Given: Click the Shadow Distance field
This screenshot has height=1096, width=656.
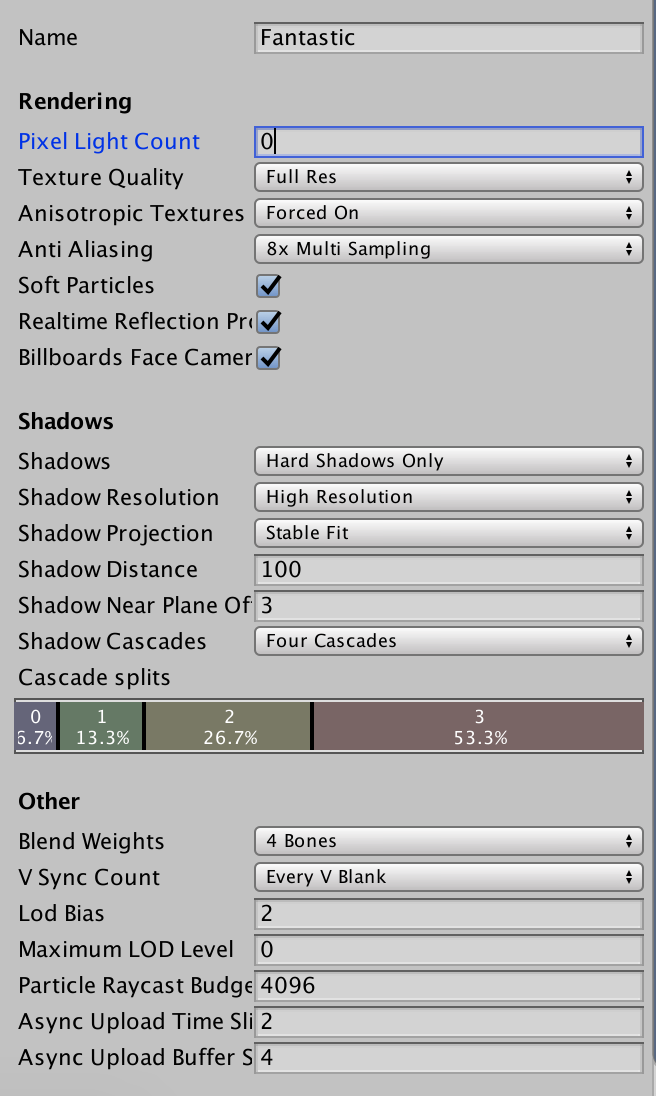Looking at the screenshot, I should click(x=448, y=570).
